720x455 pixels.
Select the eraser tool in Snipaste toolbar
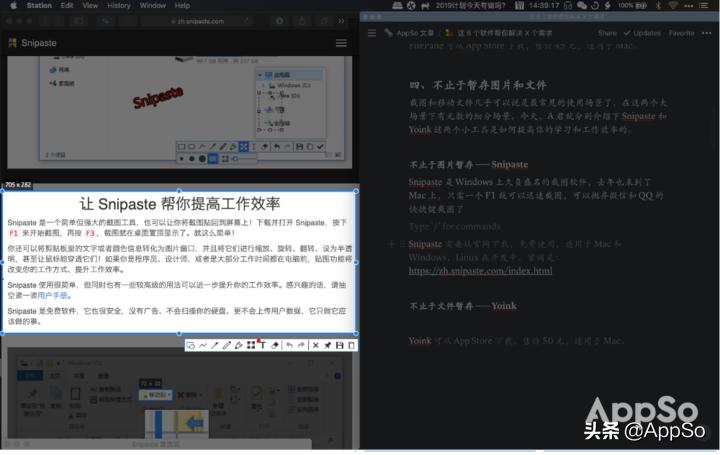(275, 346)
